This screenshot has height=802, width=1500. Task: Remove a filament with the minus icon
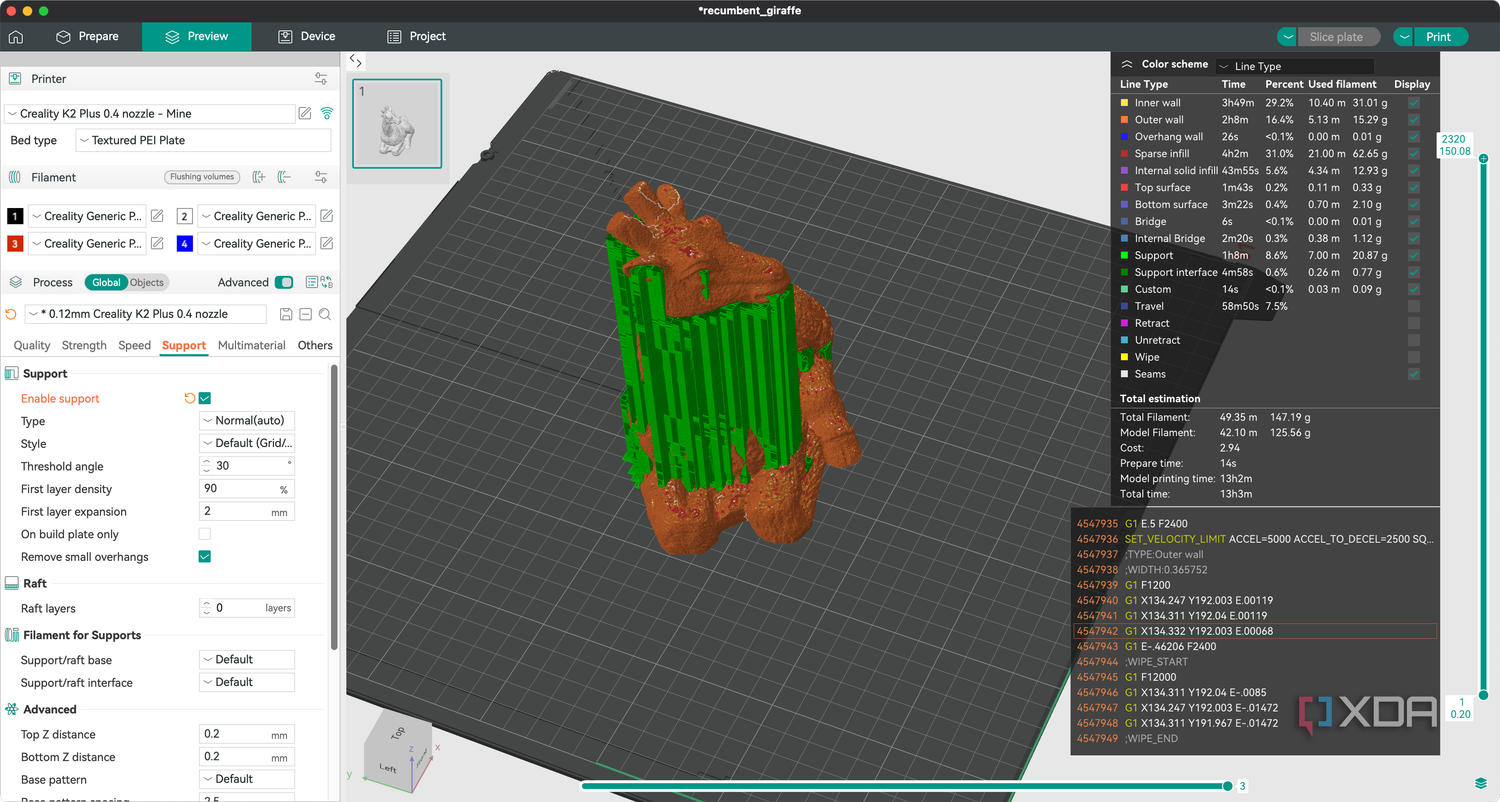click(284, 177)
